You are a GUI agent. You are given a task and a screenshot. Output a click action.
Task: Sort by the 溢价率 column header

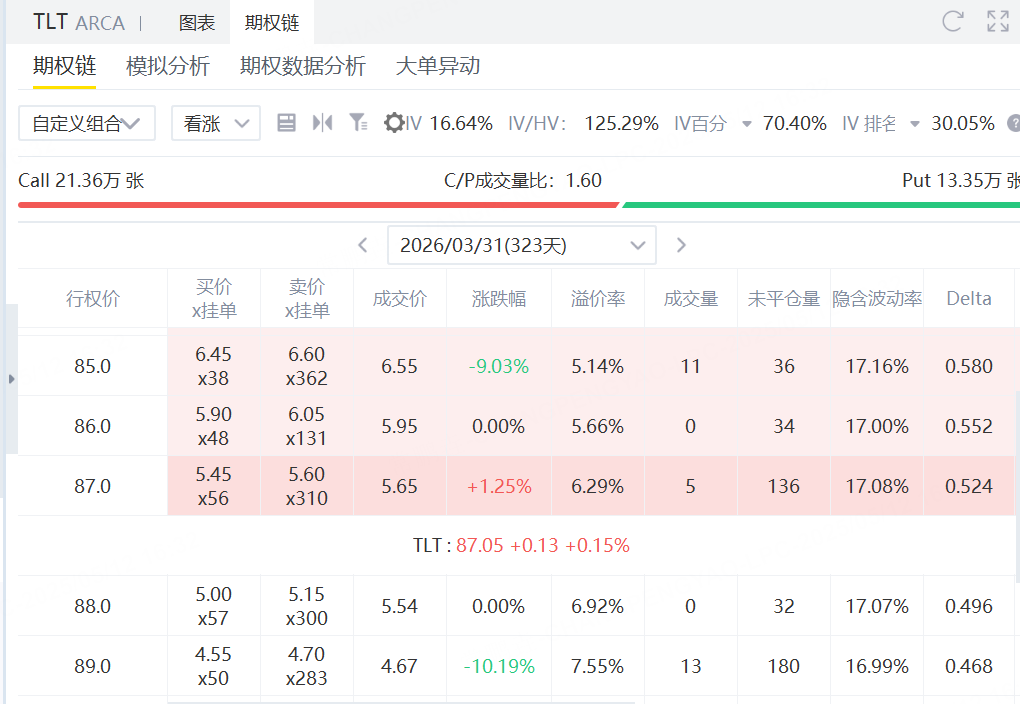[598, 299]
